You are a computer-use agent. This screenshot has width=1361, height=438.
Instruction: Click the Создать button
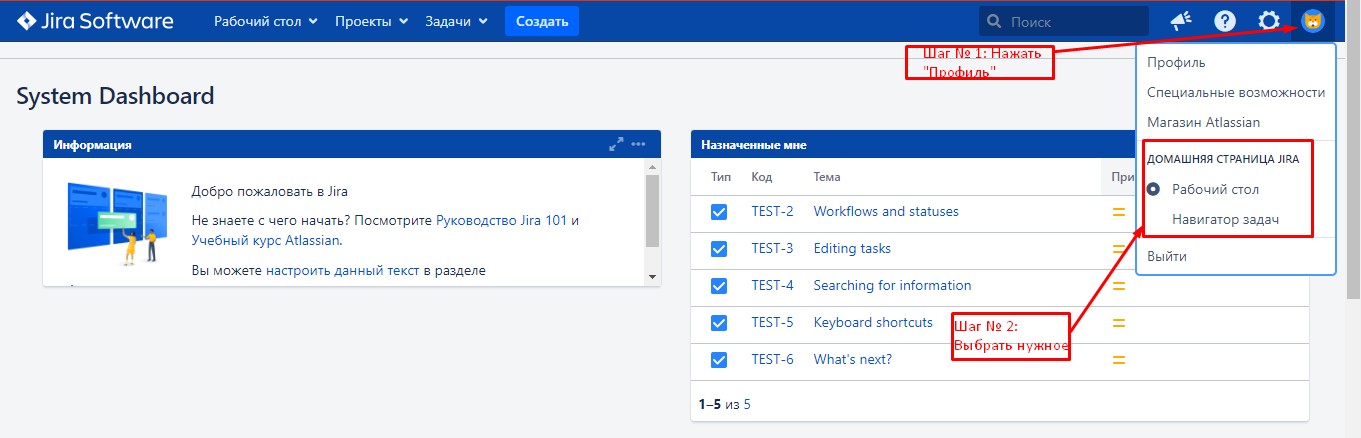tap(541, 21)
